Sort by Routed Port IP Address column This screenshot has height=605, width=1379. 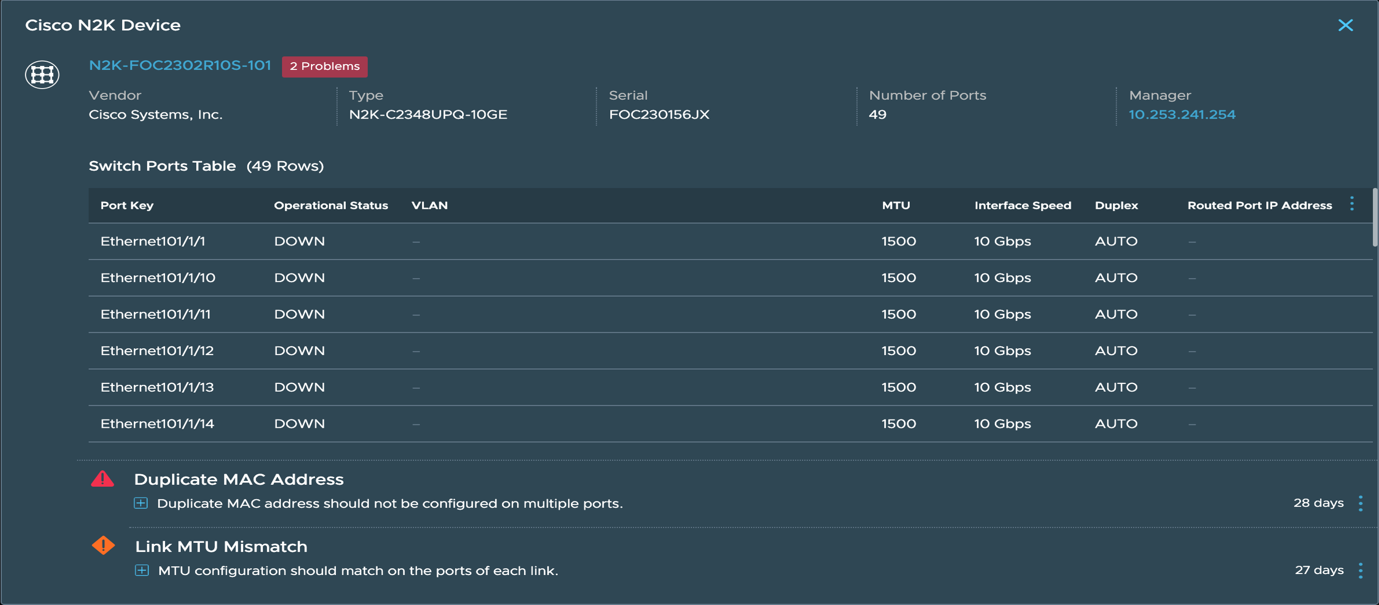point(1259,205)
